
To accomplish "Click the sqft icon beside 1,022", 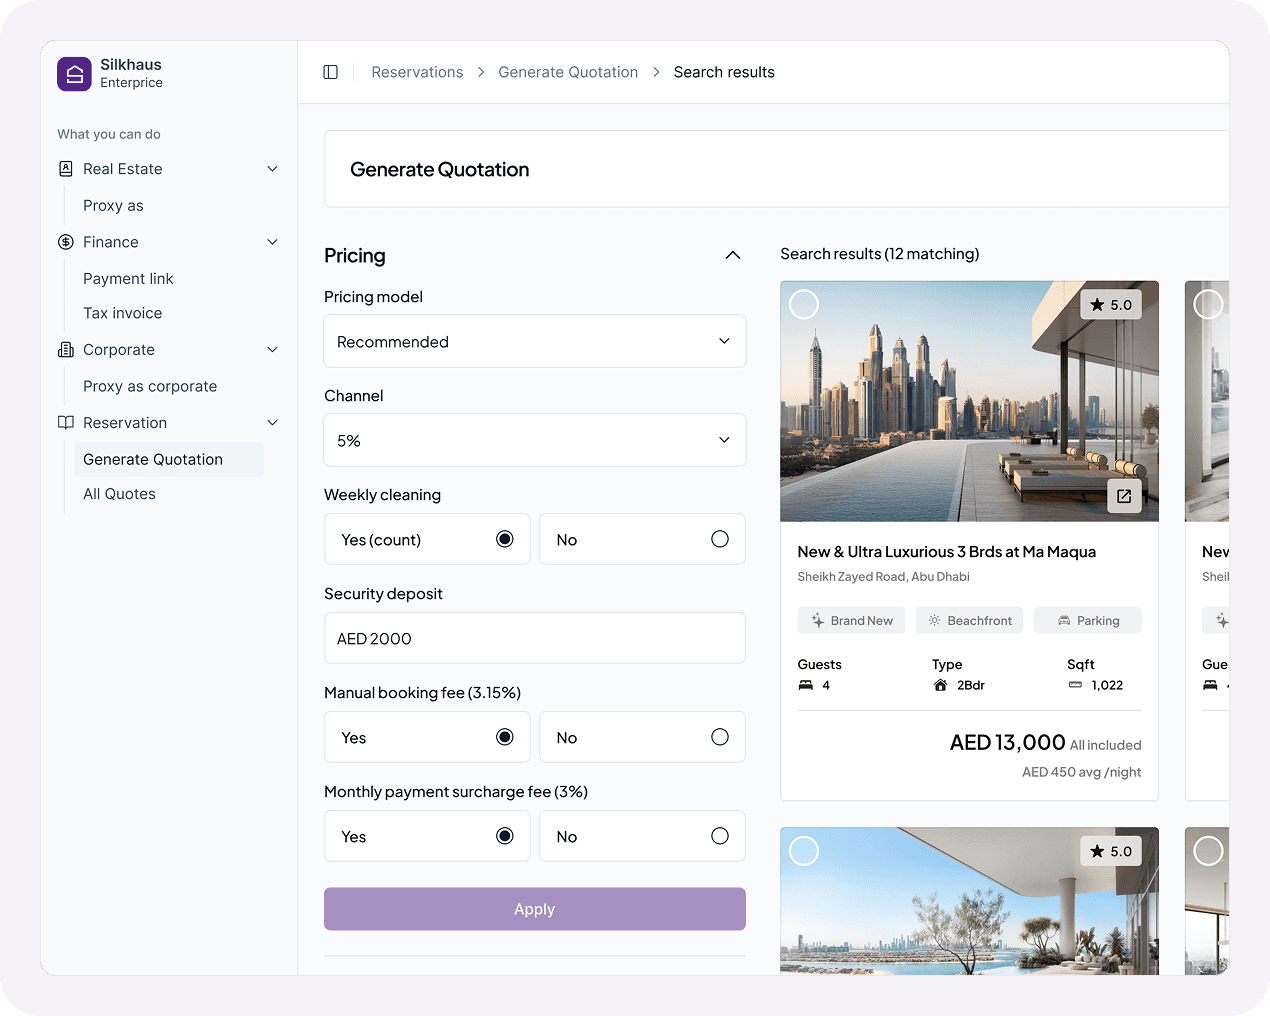I will [x=1075, y=685].
